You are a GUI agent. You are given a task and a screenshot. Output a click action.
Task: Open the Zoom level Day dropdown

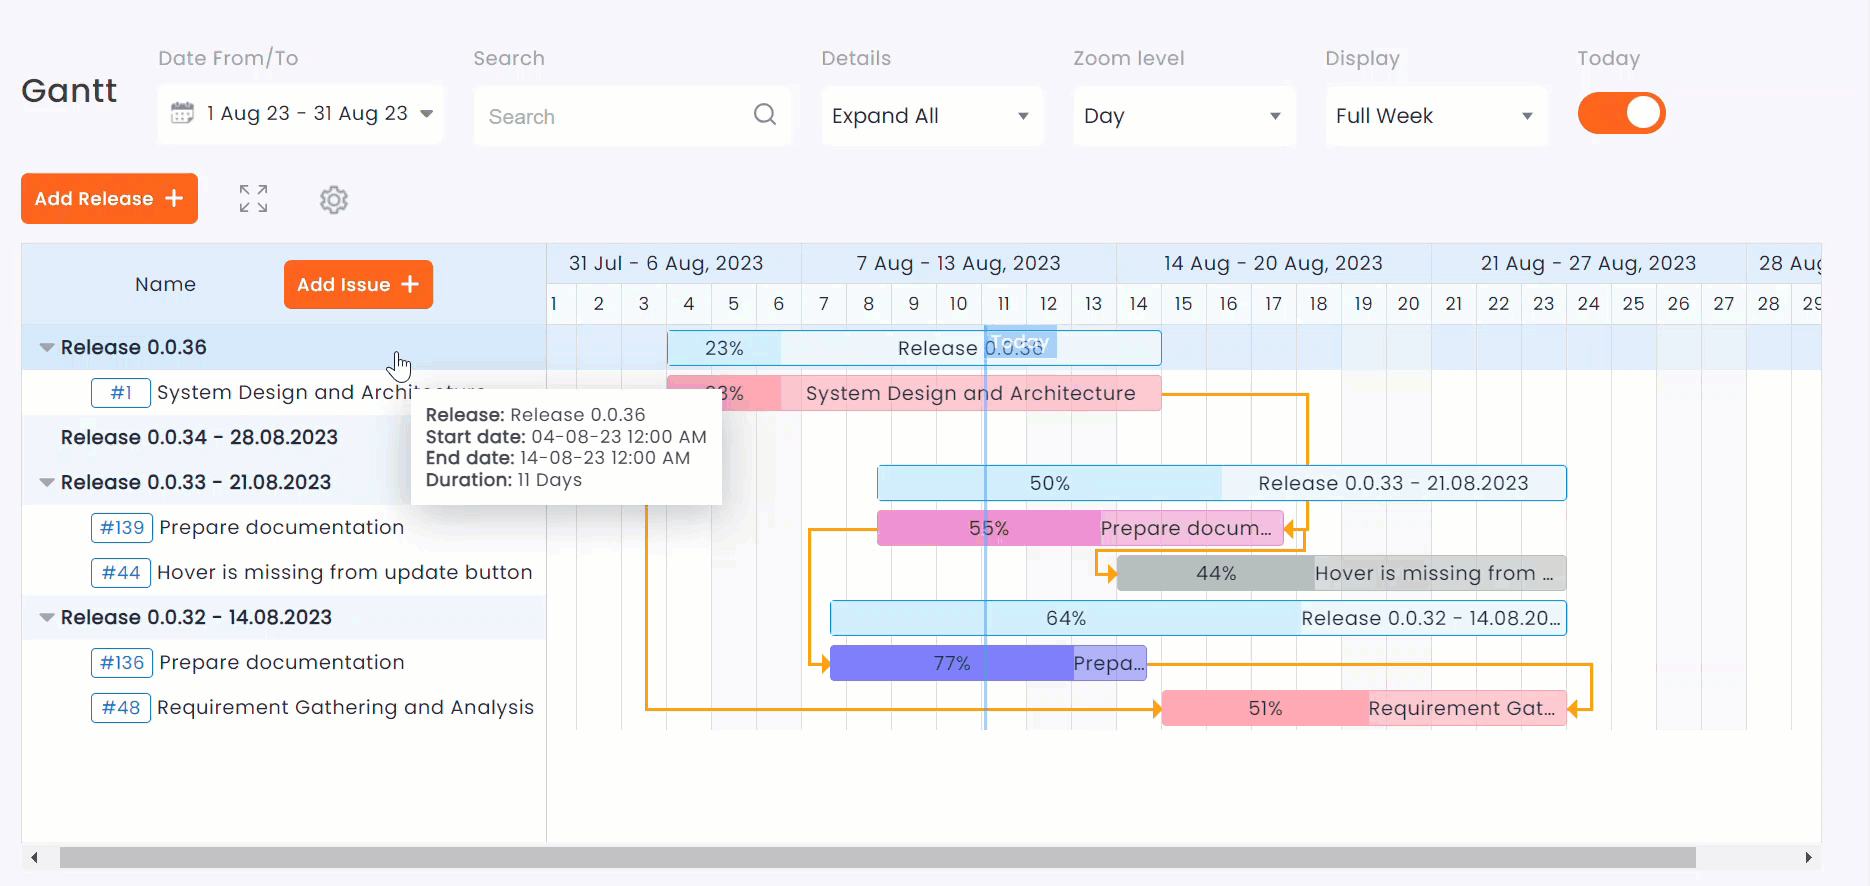[x=1183, y=116]
